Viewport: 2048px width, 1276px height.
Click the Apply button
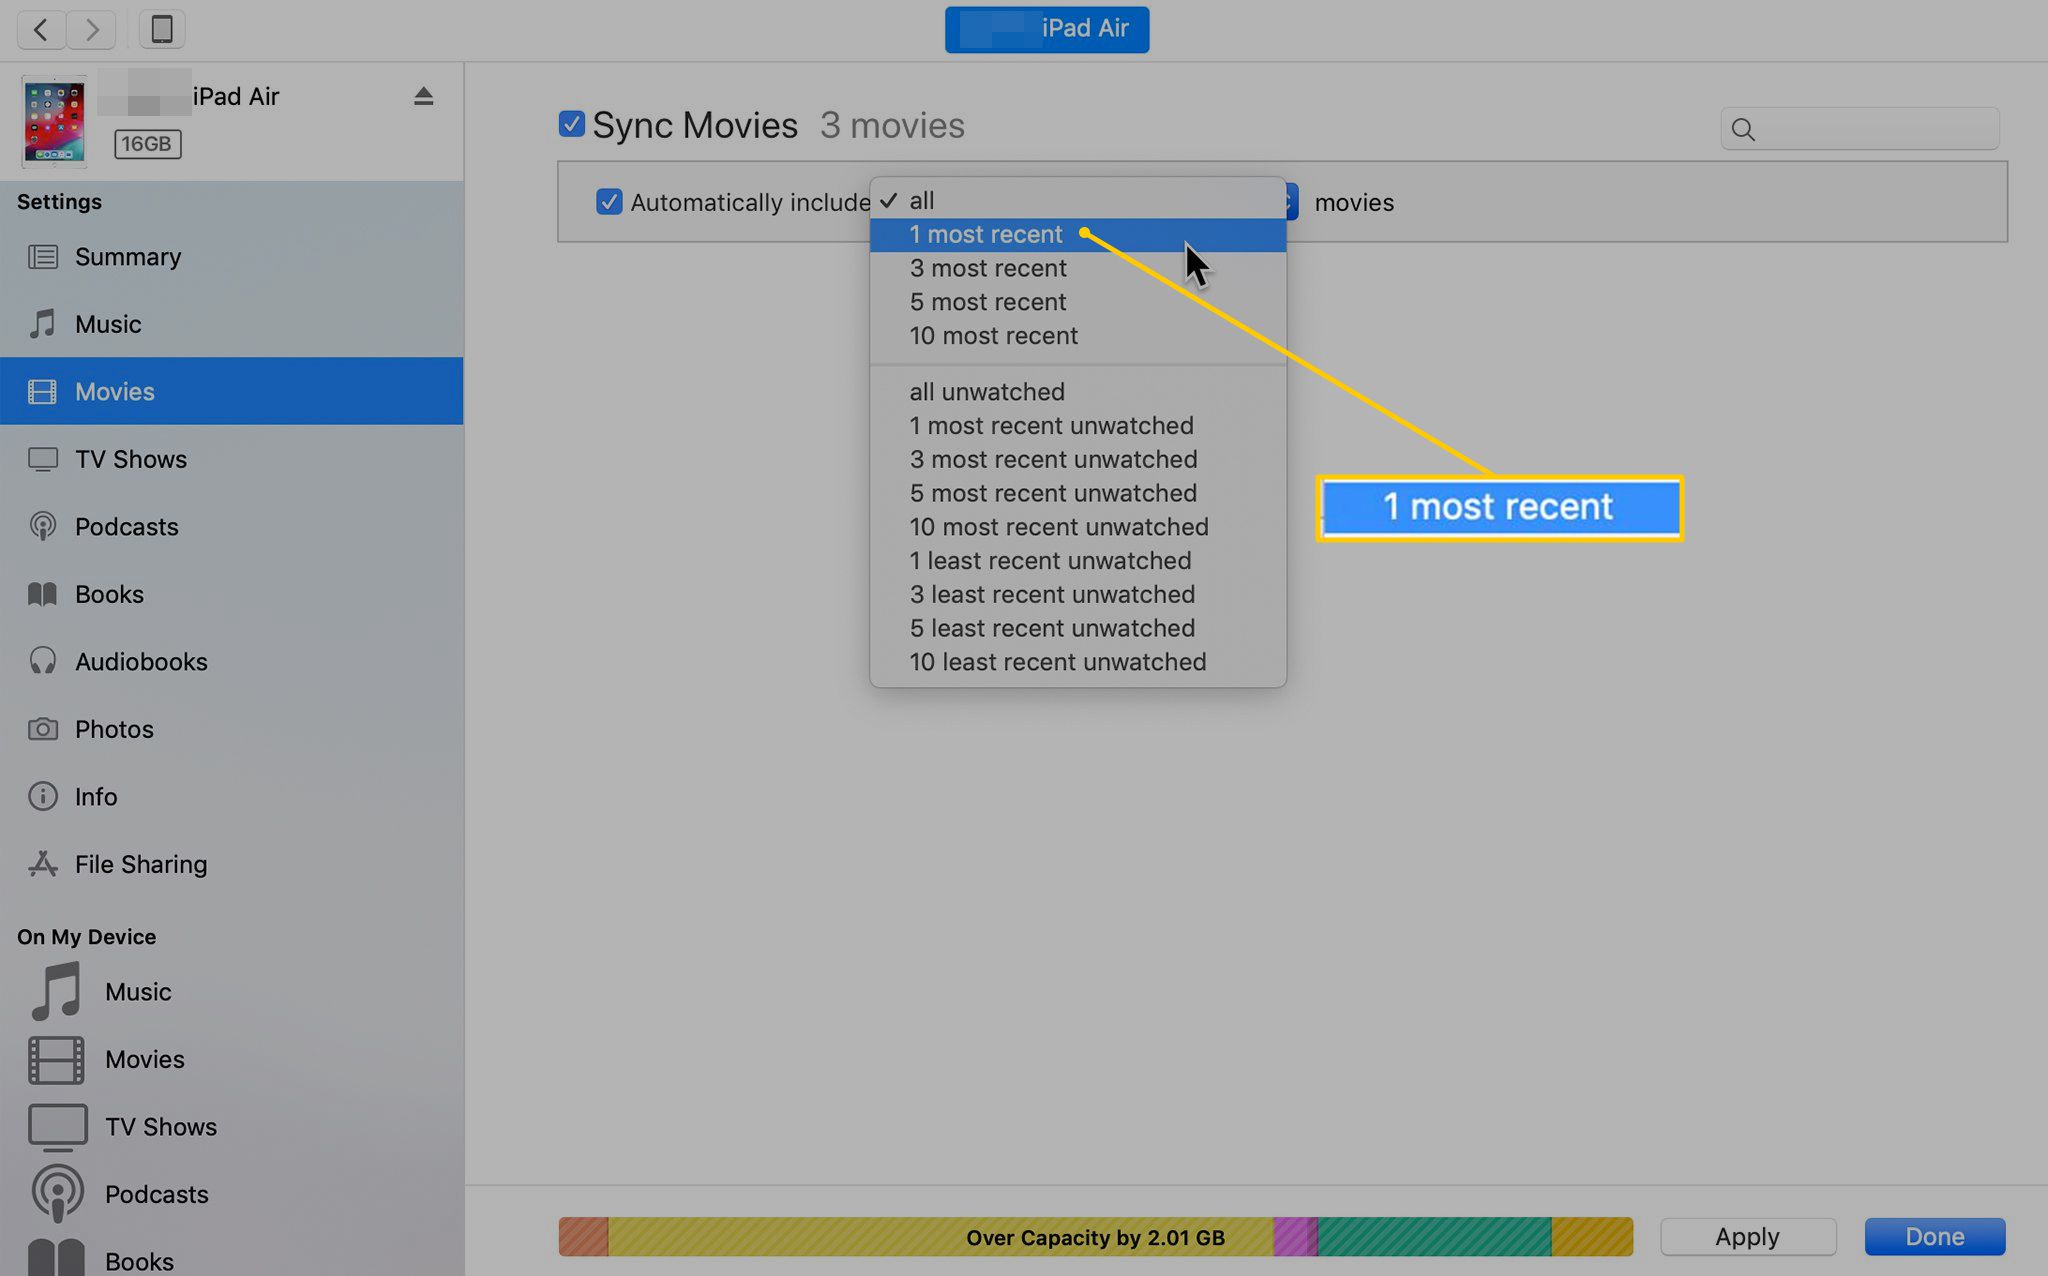1747,1237
